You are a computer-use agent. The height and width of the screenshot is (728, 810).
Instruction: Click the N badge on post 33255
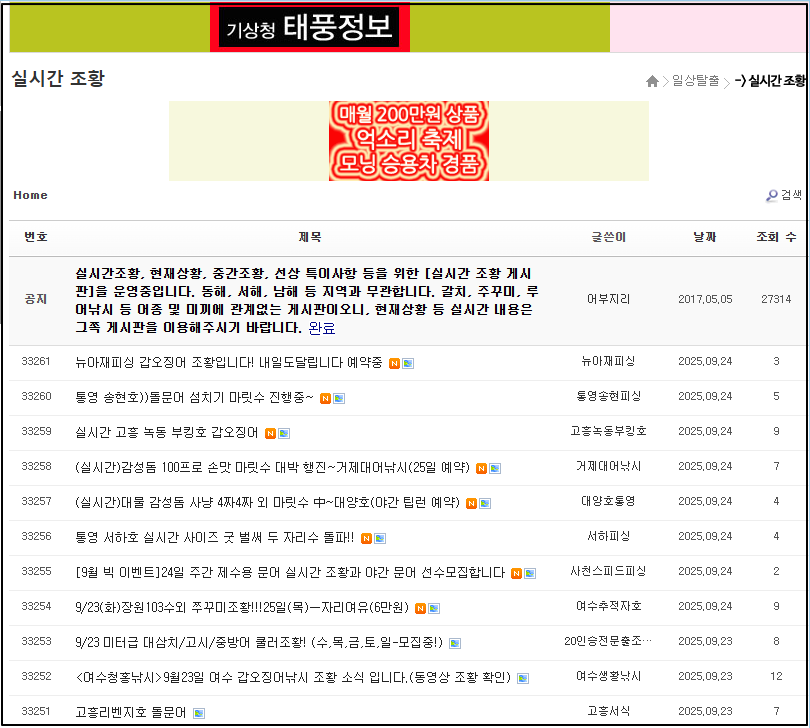coord(515,574)
